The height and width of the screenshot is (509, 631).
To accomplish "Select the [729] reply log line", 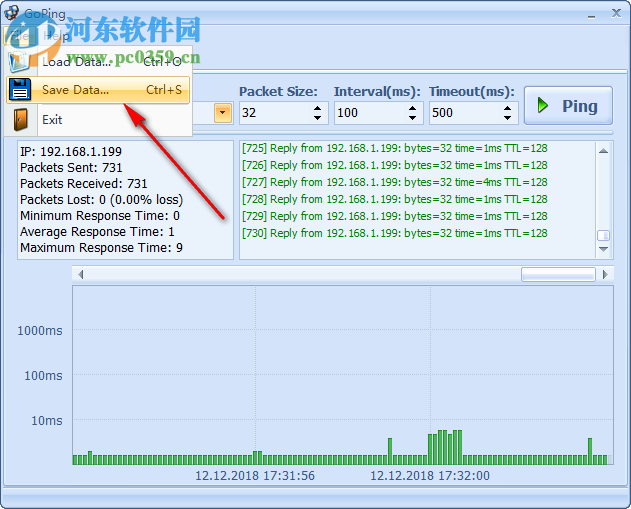I will (x=394, y=216).
